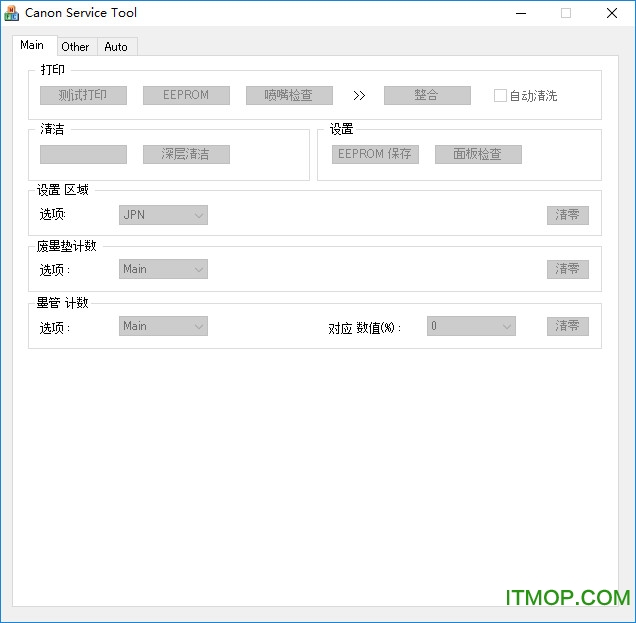Click the 测试打印 test print button
The image size is (636, 623).
(83, 95)
